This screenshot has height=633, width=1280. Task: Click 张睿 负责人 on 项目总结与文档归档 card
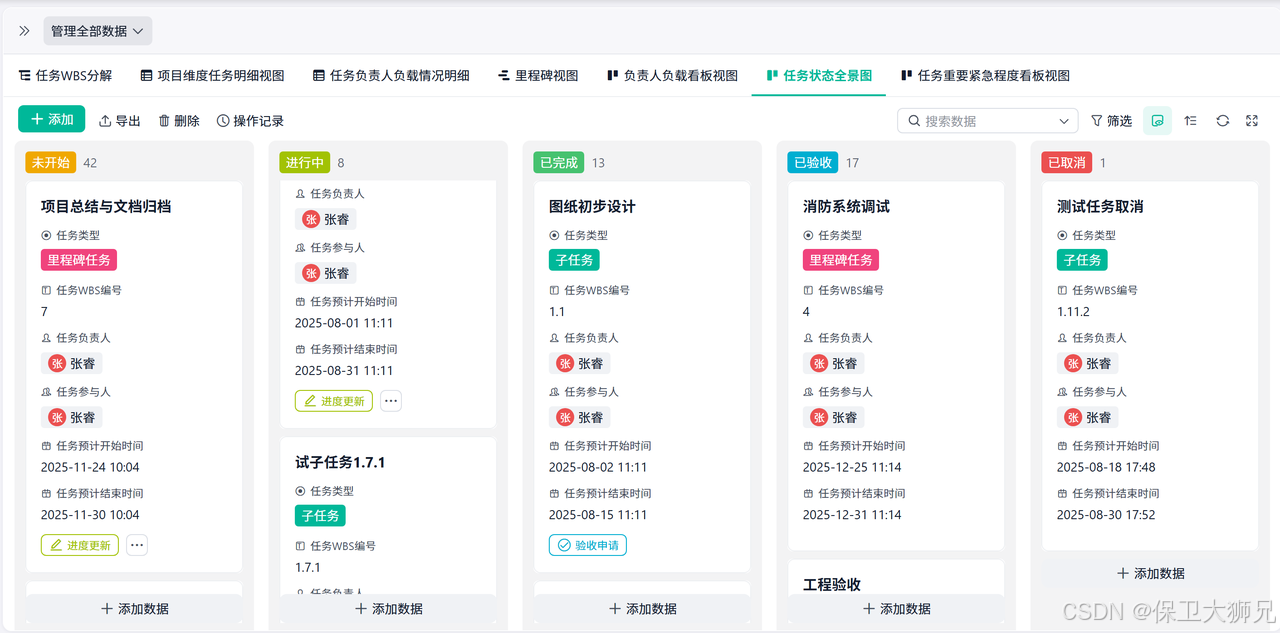click(72, 364)
